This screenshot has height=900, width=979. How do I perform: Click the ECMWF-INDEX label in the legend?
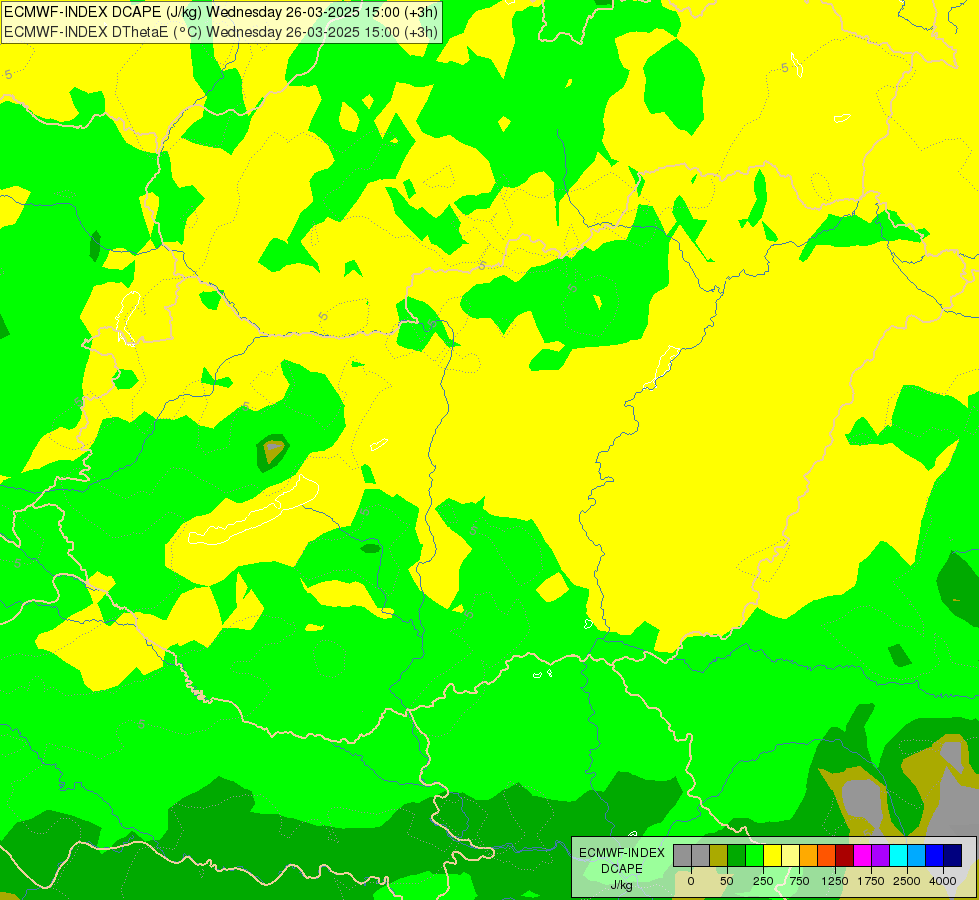tap(622, 853)
